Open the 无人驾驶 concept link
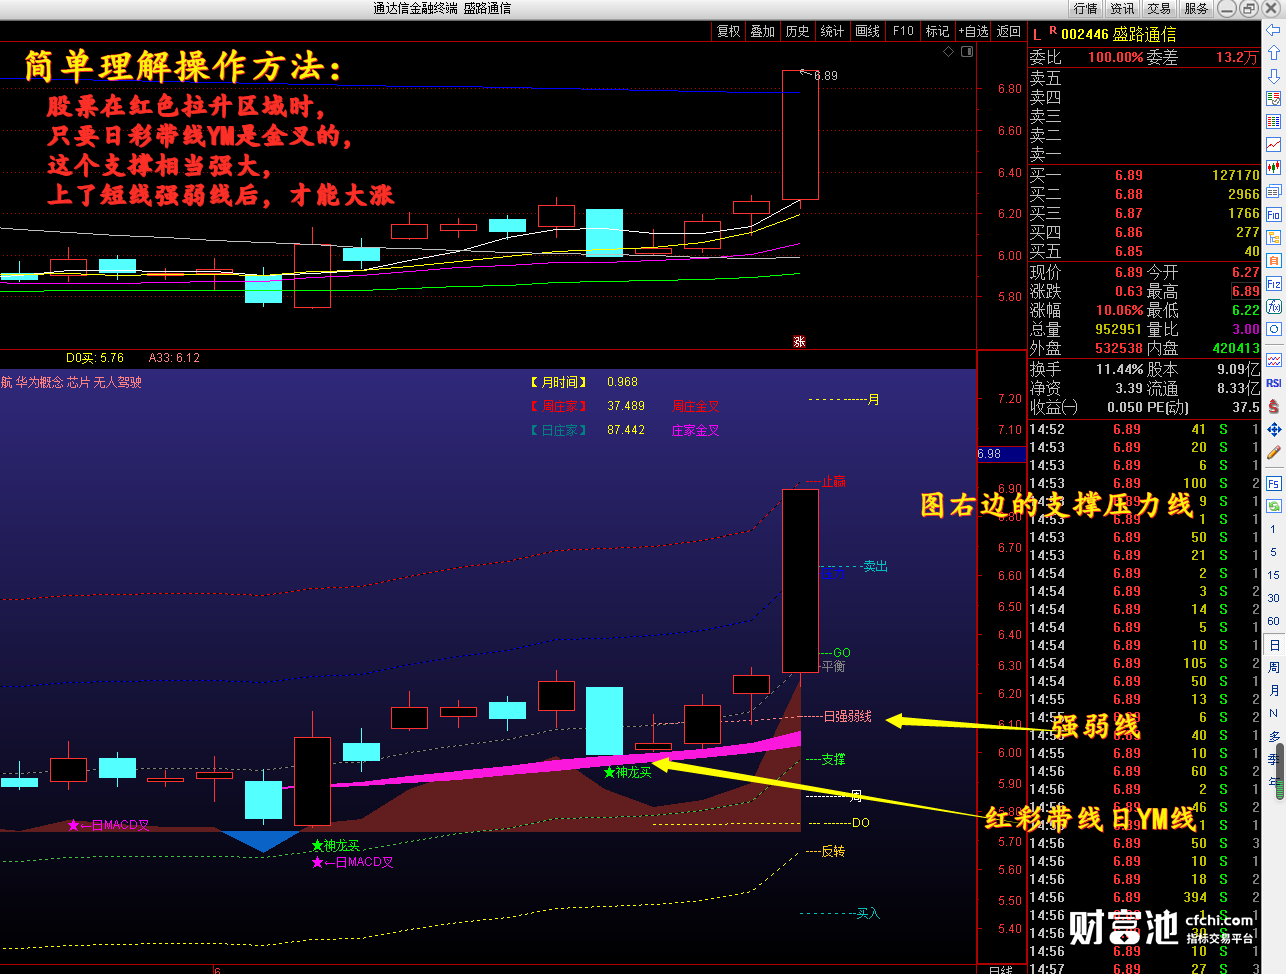This screenshot has height=974, width=1286. 117,382
